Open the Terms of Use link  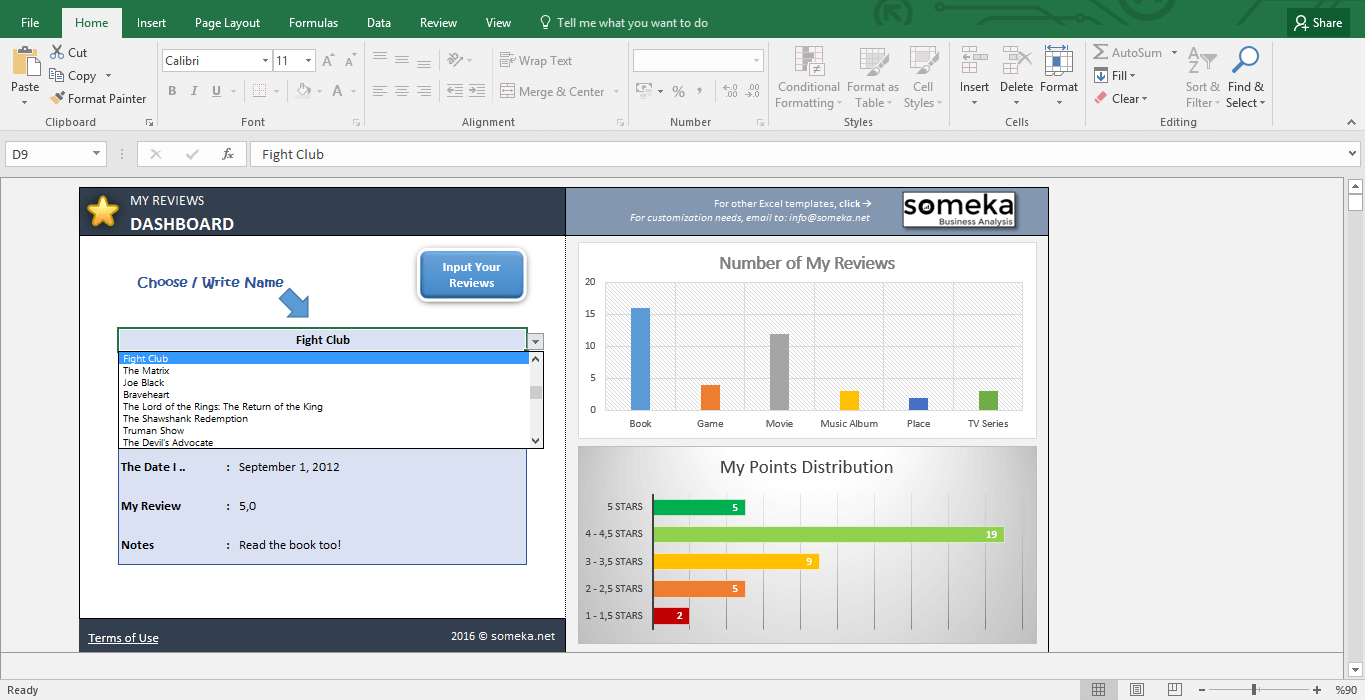tap(123, 638)
